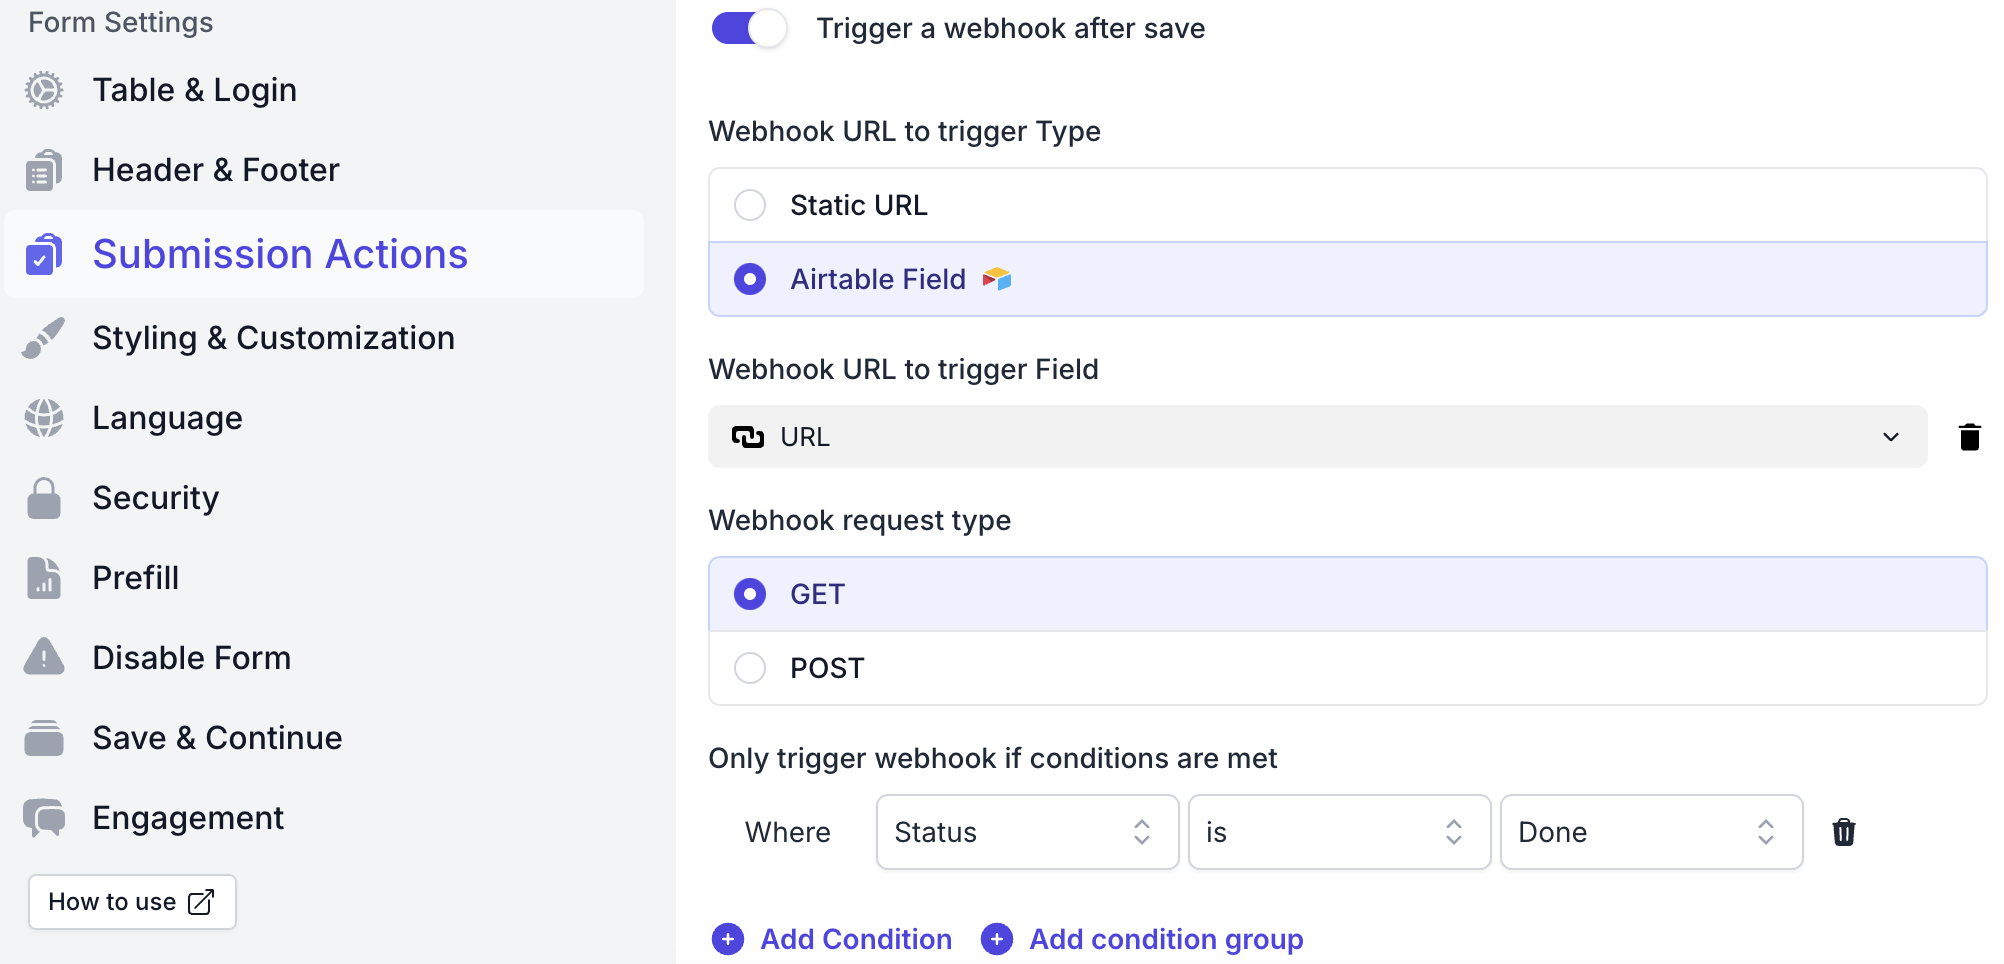2004x964 pixels.
Task: Open the How to use link
Action: click(132, 902)
